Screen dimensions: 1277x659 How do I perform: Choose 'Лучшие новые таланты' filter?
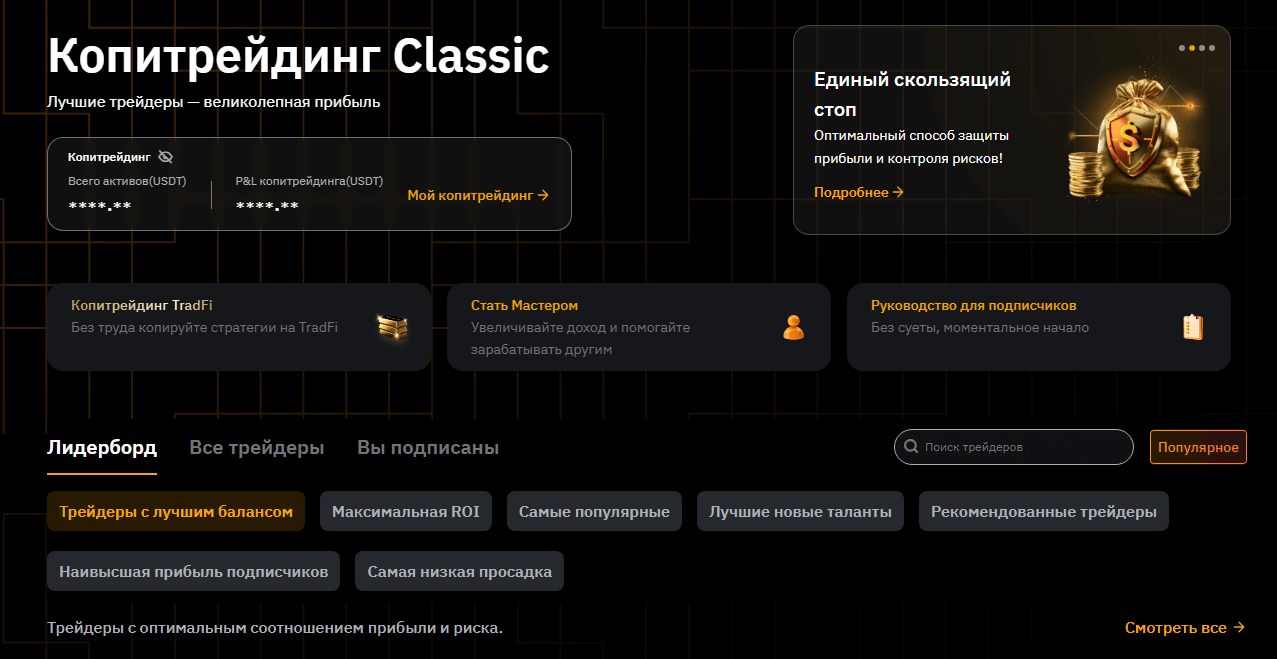tap(800, 512)
